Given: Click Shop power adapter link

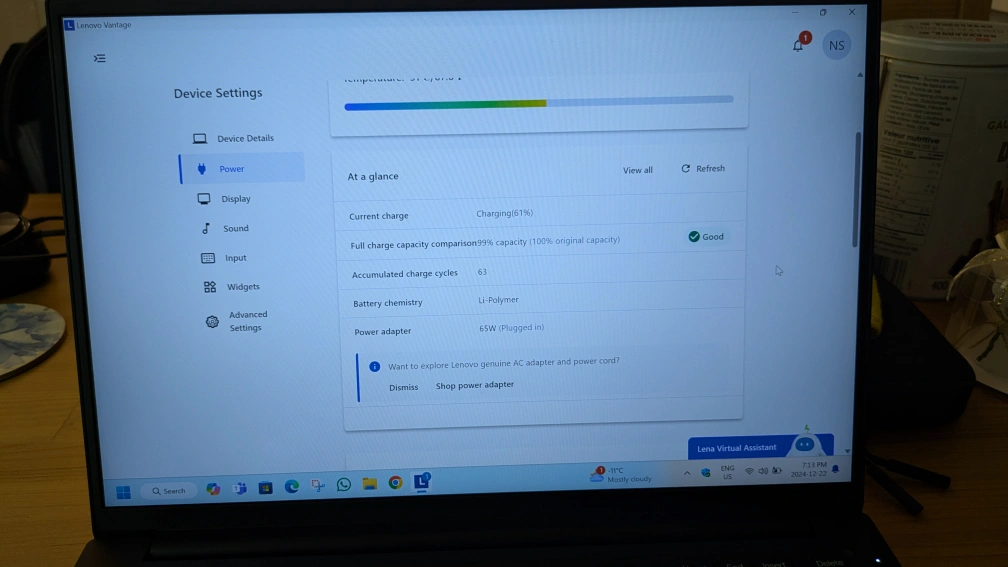Looking at the screenshot, I should pyautogui.click(x=475, y=385).
